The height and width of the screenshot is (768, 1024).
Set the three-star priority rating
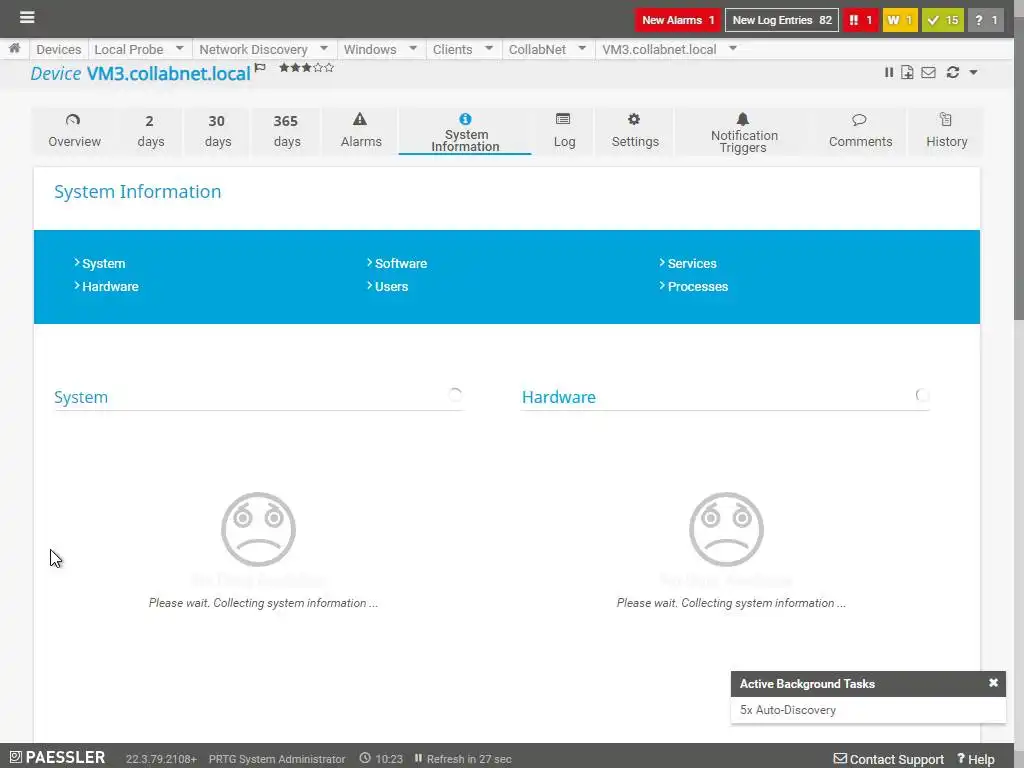click(306, 67)
